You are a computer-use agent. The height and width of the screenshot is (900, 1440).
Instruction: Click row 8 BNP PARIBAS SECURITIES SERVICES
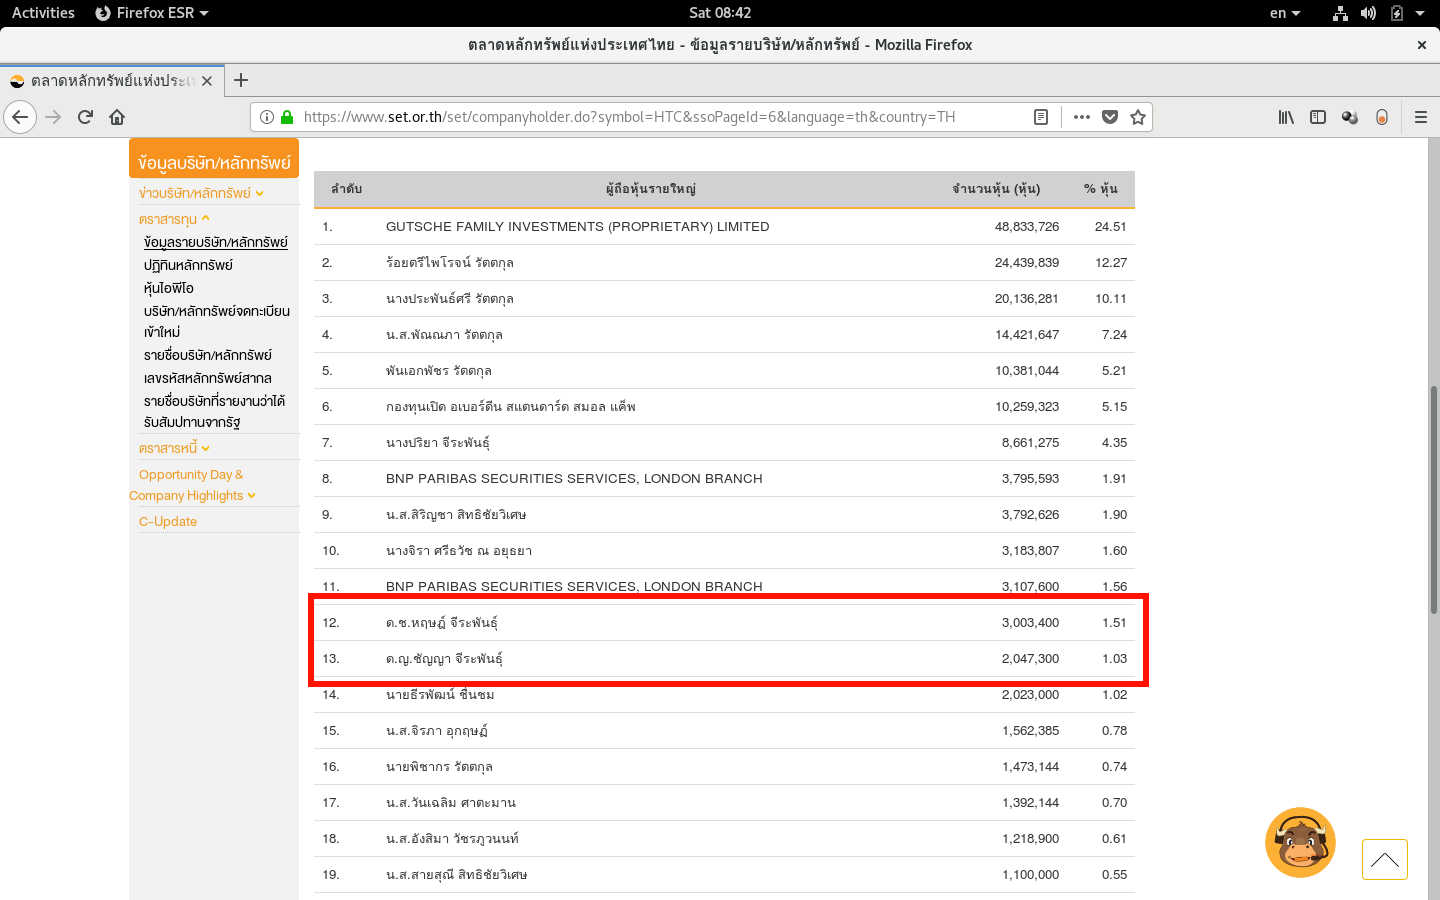click(574, 479)
